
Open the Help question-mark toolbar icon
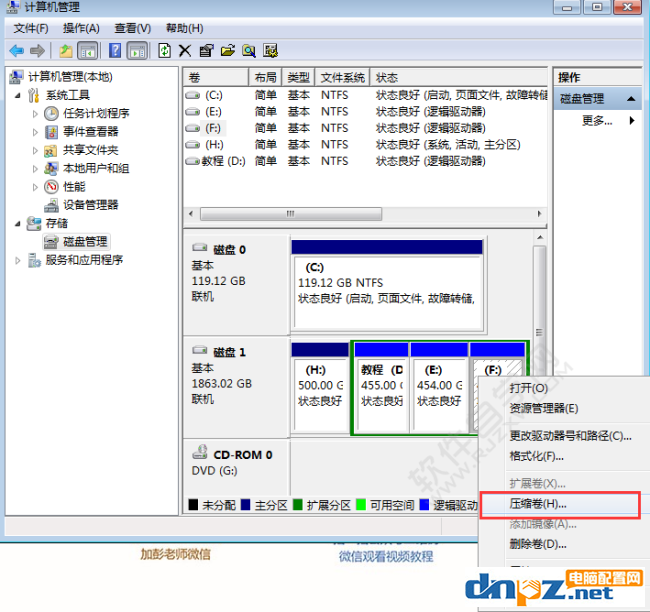[x=115, y=51]
